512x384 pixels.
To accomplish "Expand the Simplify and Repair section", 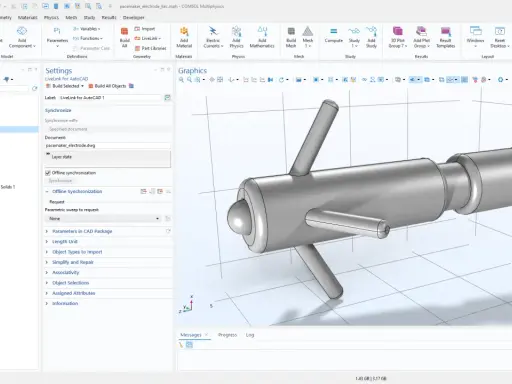I will [x=73, y=262].
